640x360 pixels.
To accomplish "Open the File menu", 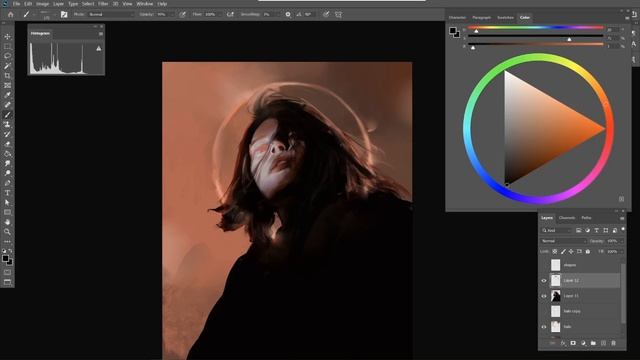I will (x=16, y=4).
